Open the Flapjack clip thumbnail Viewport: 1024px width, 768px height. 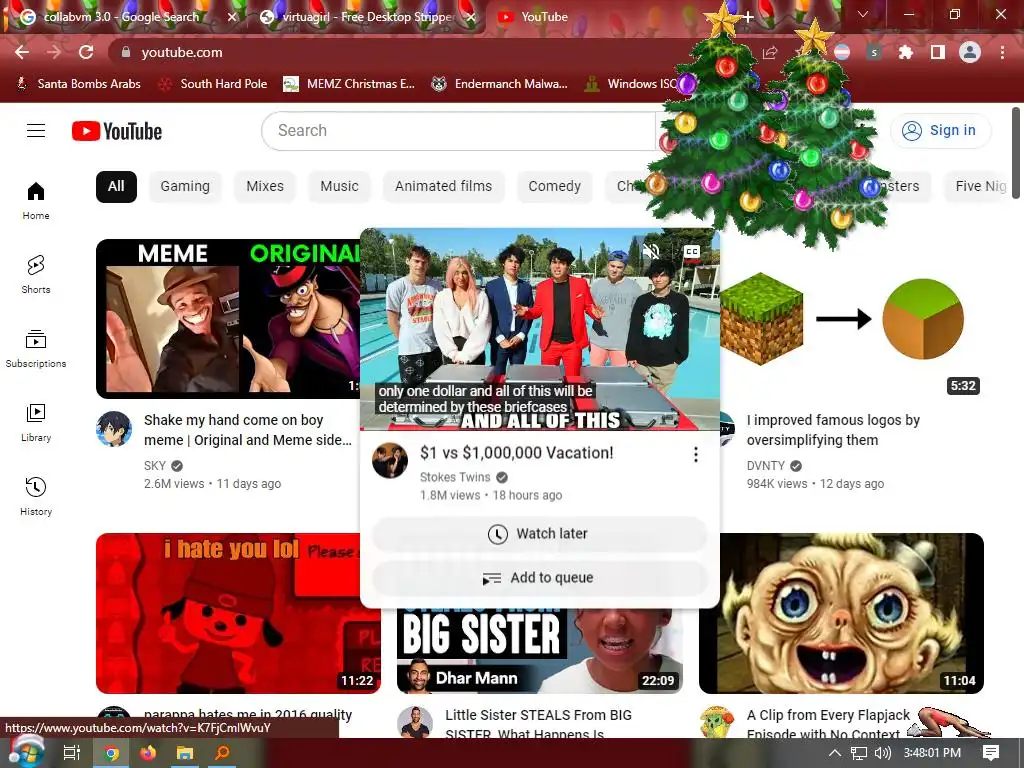(x=841, y=613)
